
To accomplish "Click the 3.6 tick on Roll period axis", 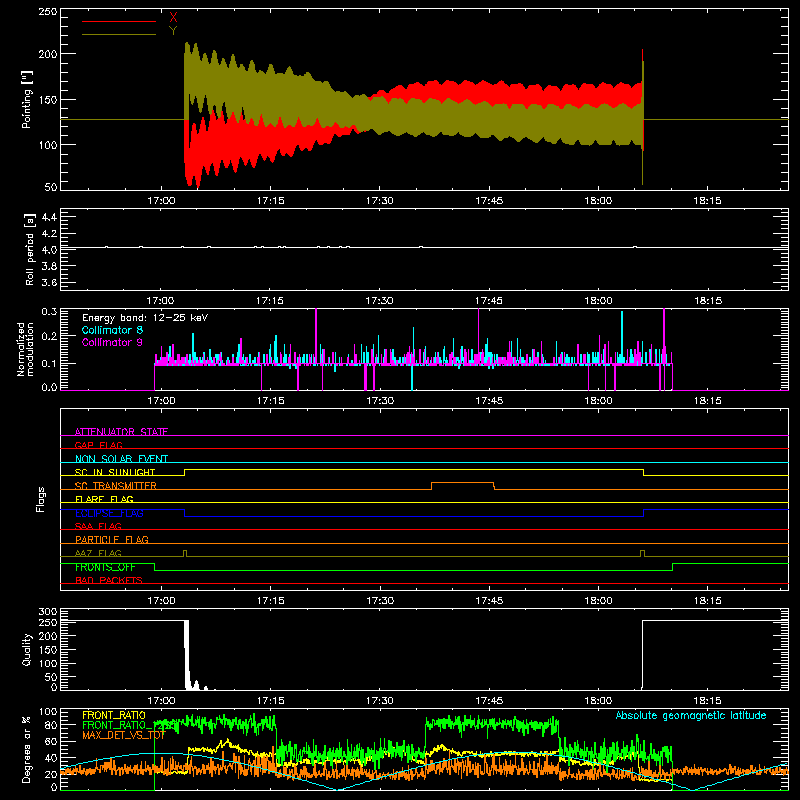I will (x=48, y=283).
